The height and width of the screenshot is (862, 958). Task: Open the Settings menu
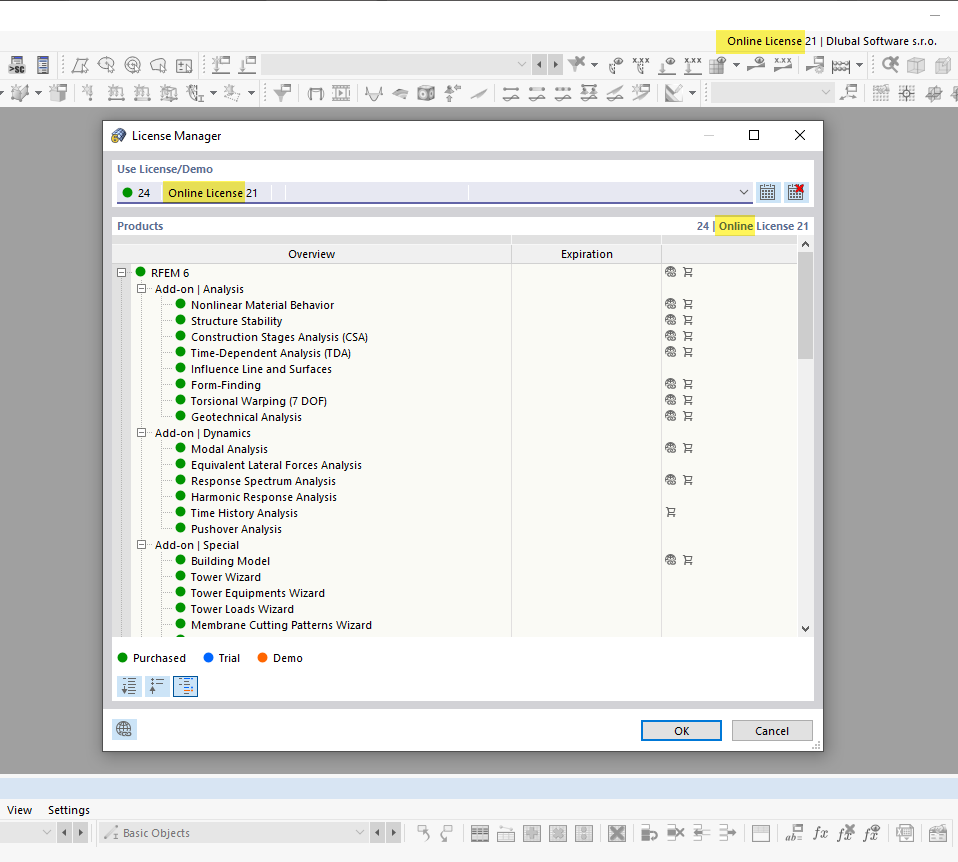click(69, 810)
